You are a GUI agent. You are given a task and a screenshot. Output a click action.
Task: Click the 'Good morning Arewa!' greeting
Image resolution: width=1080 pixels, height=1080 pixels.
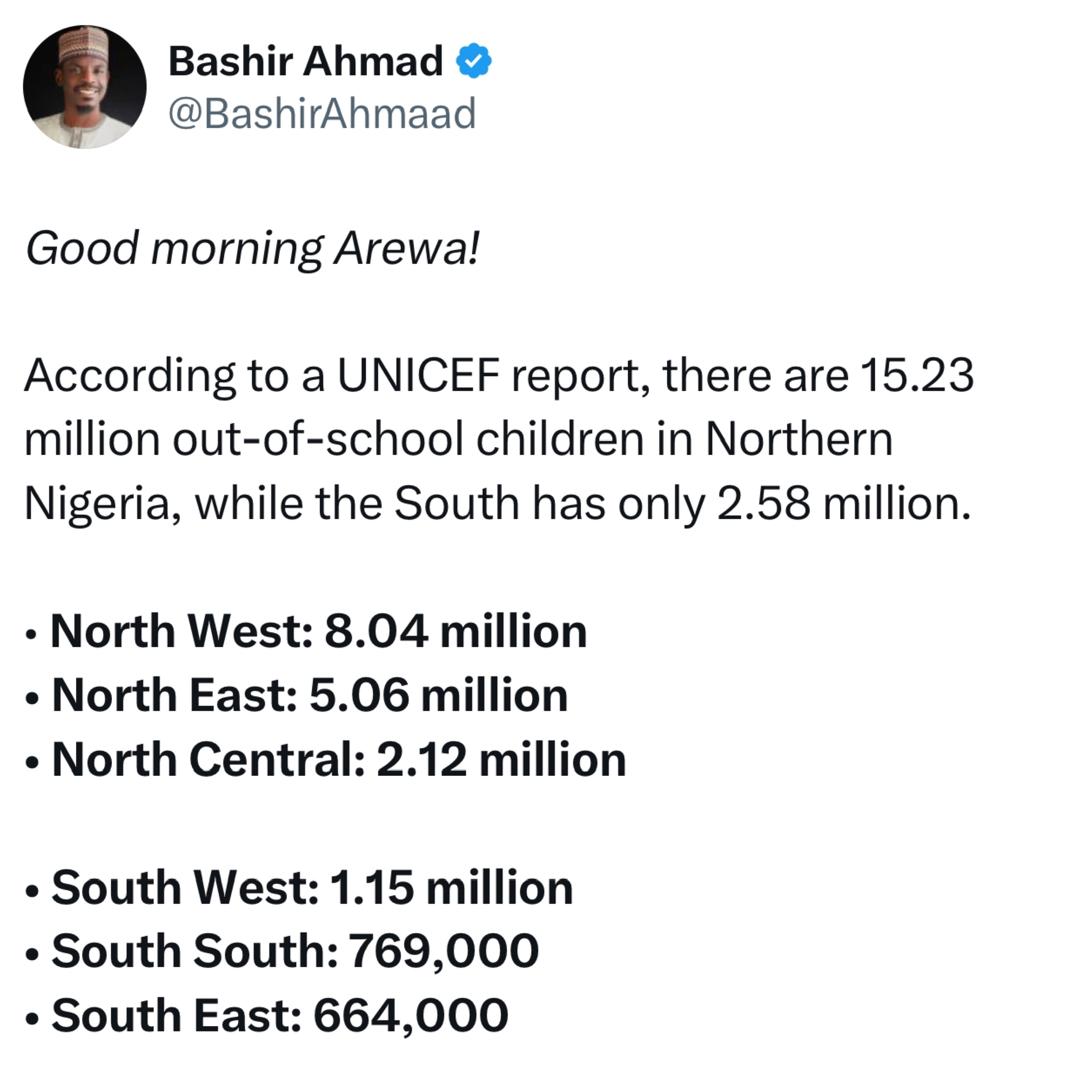click(252, 248)
